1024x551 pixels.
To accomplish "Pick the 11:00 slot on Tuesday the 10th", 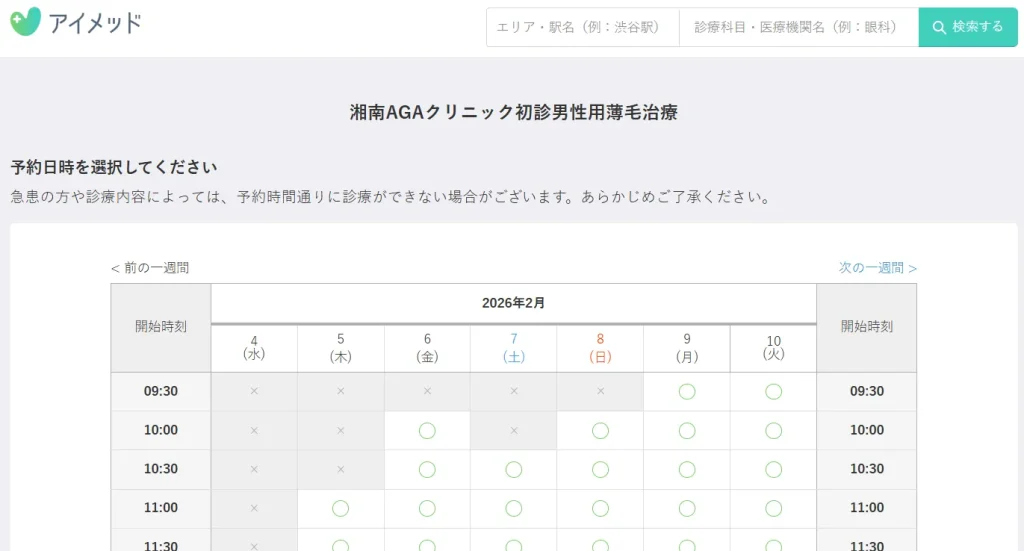I will tap(773, 508).
